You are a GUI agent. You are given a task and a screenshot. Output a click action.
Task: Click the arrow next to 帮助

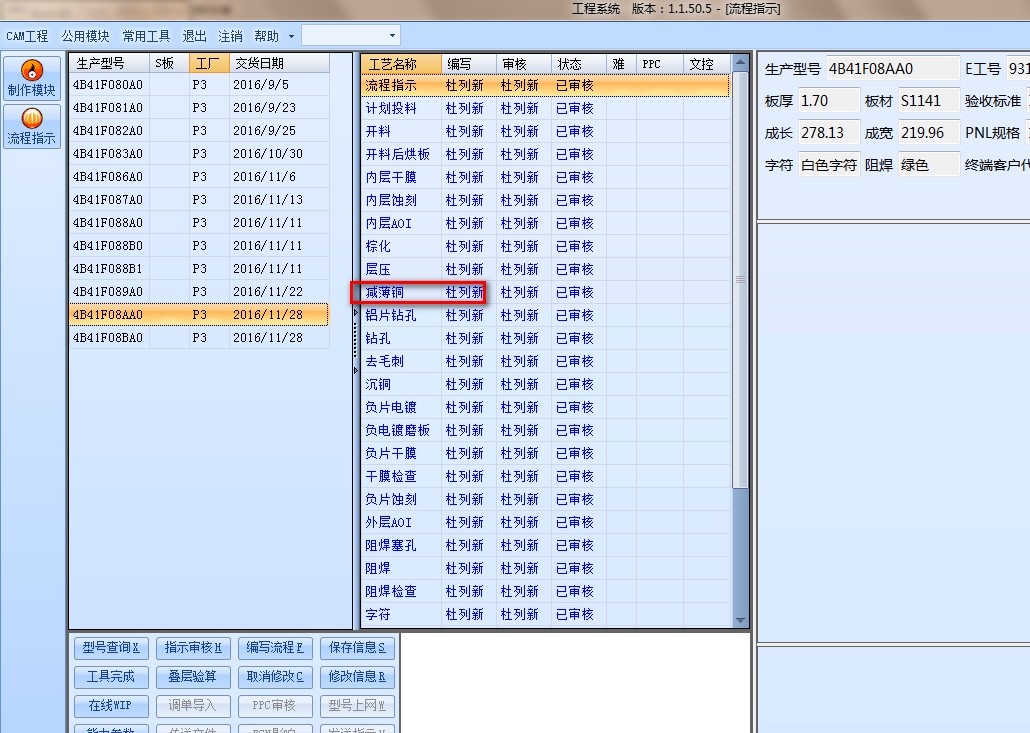(292, 36)
